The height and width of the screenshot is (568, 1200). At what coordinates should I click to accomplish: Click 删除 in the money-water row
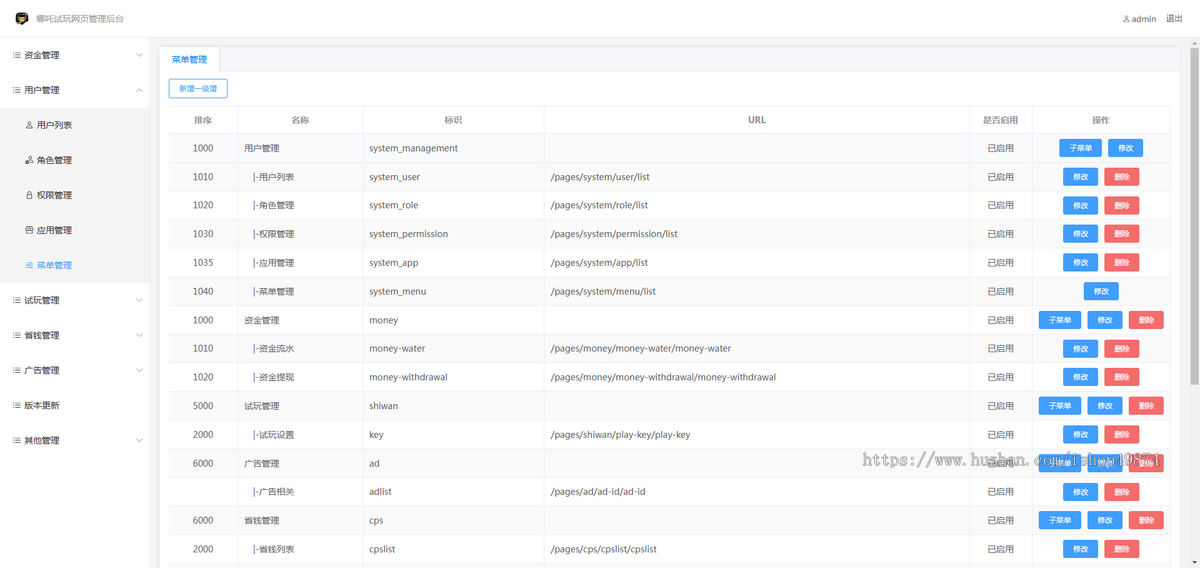click(1121, 349)
